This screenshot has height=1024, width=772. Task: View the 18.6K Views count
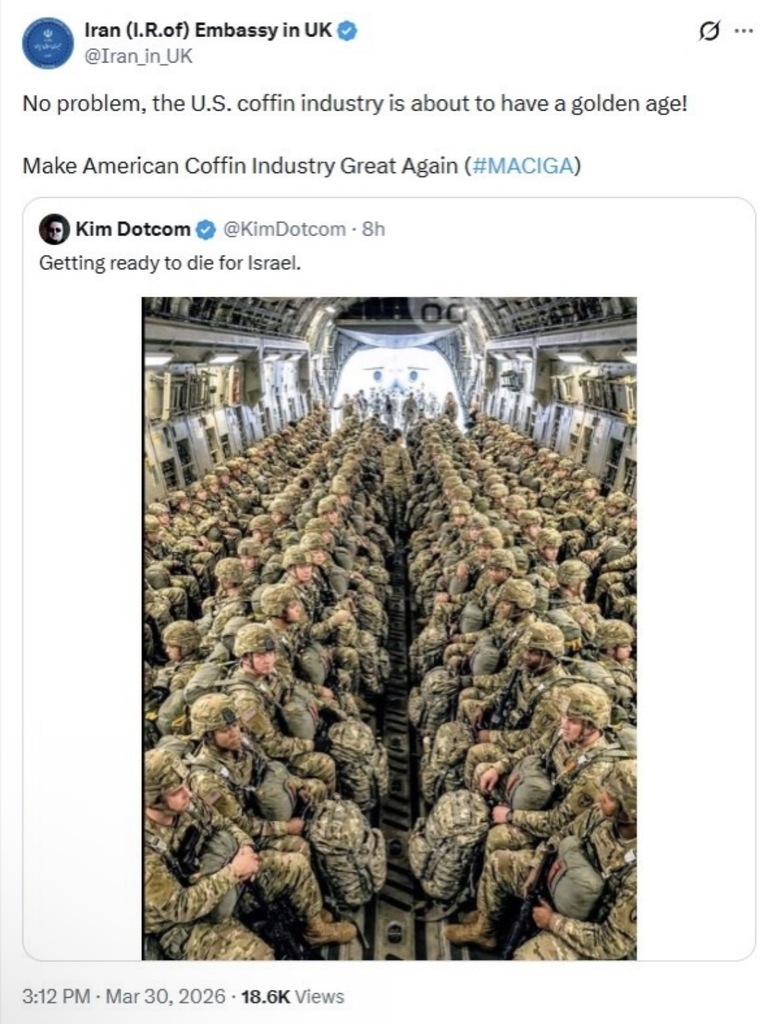click(292, 996)
